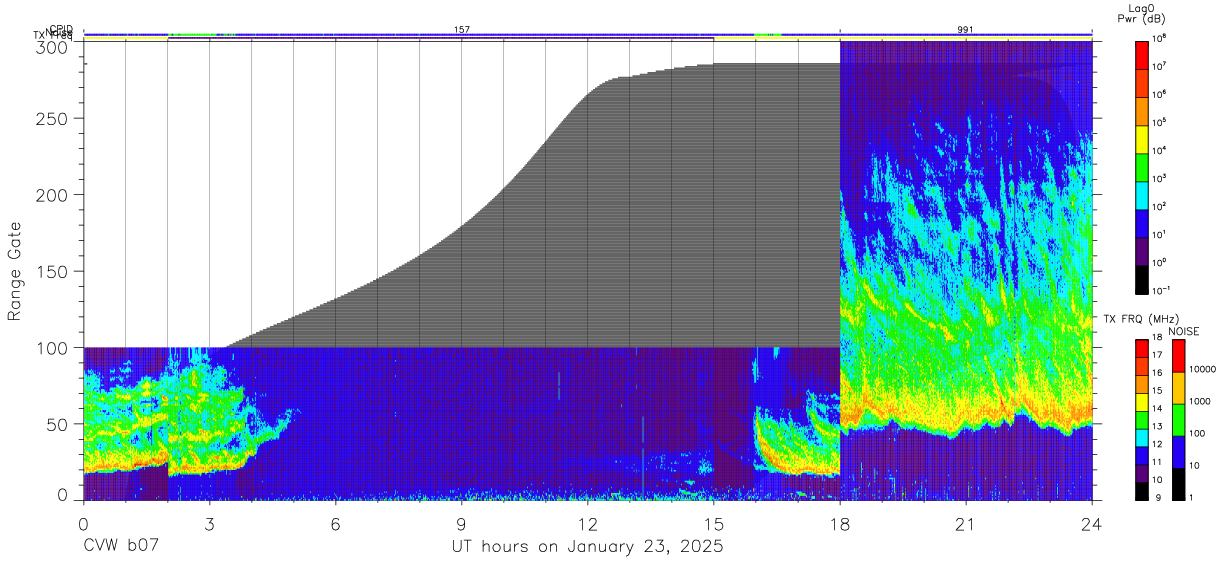
Task: Click the yellow segment of Lag0 Pwr colorbar
Action: (1142, 138)
